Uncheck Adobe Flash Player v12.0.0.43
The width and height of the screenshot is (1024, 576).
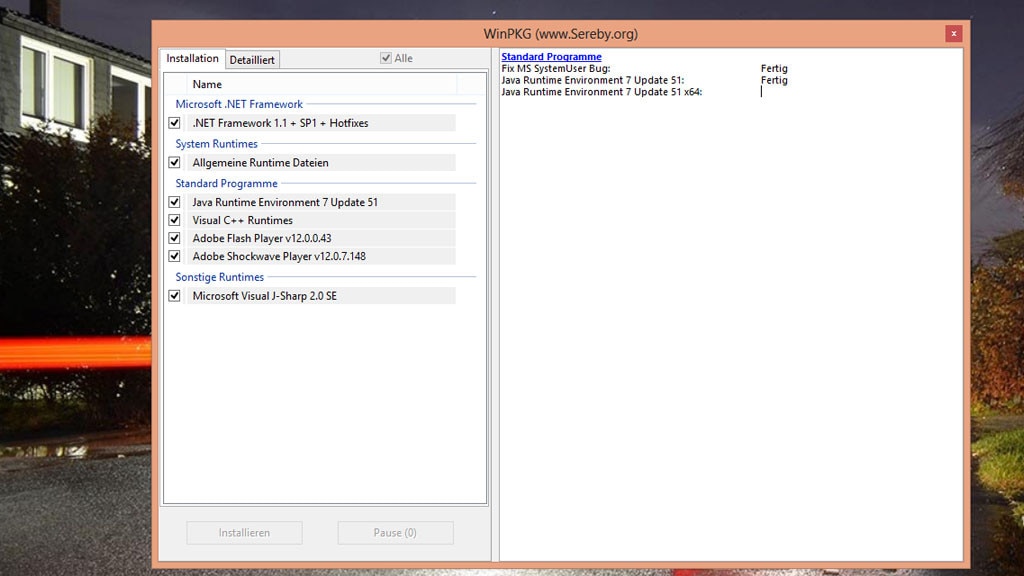point(174,238)
